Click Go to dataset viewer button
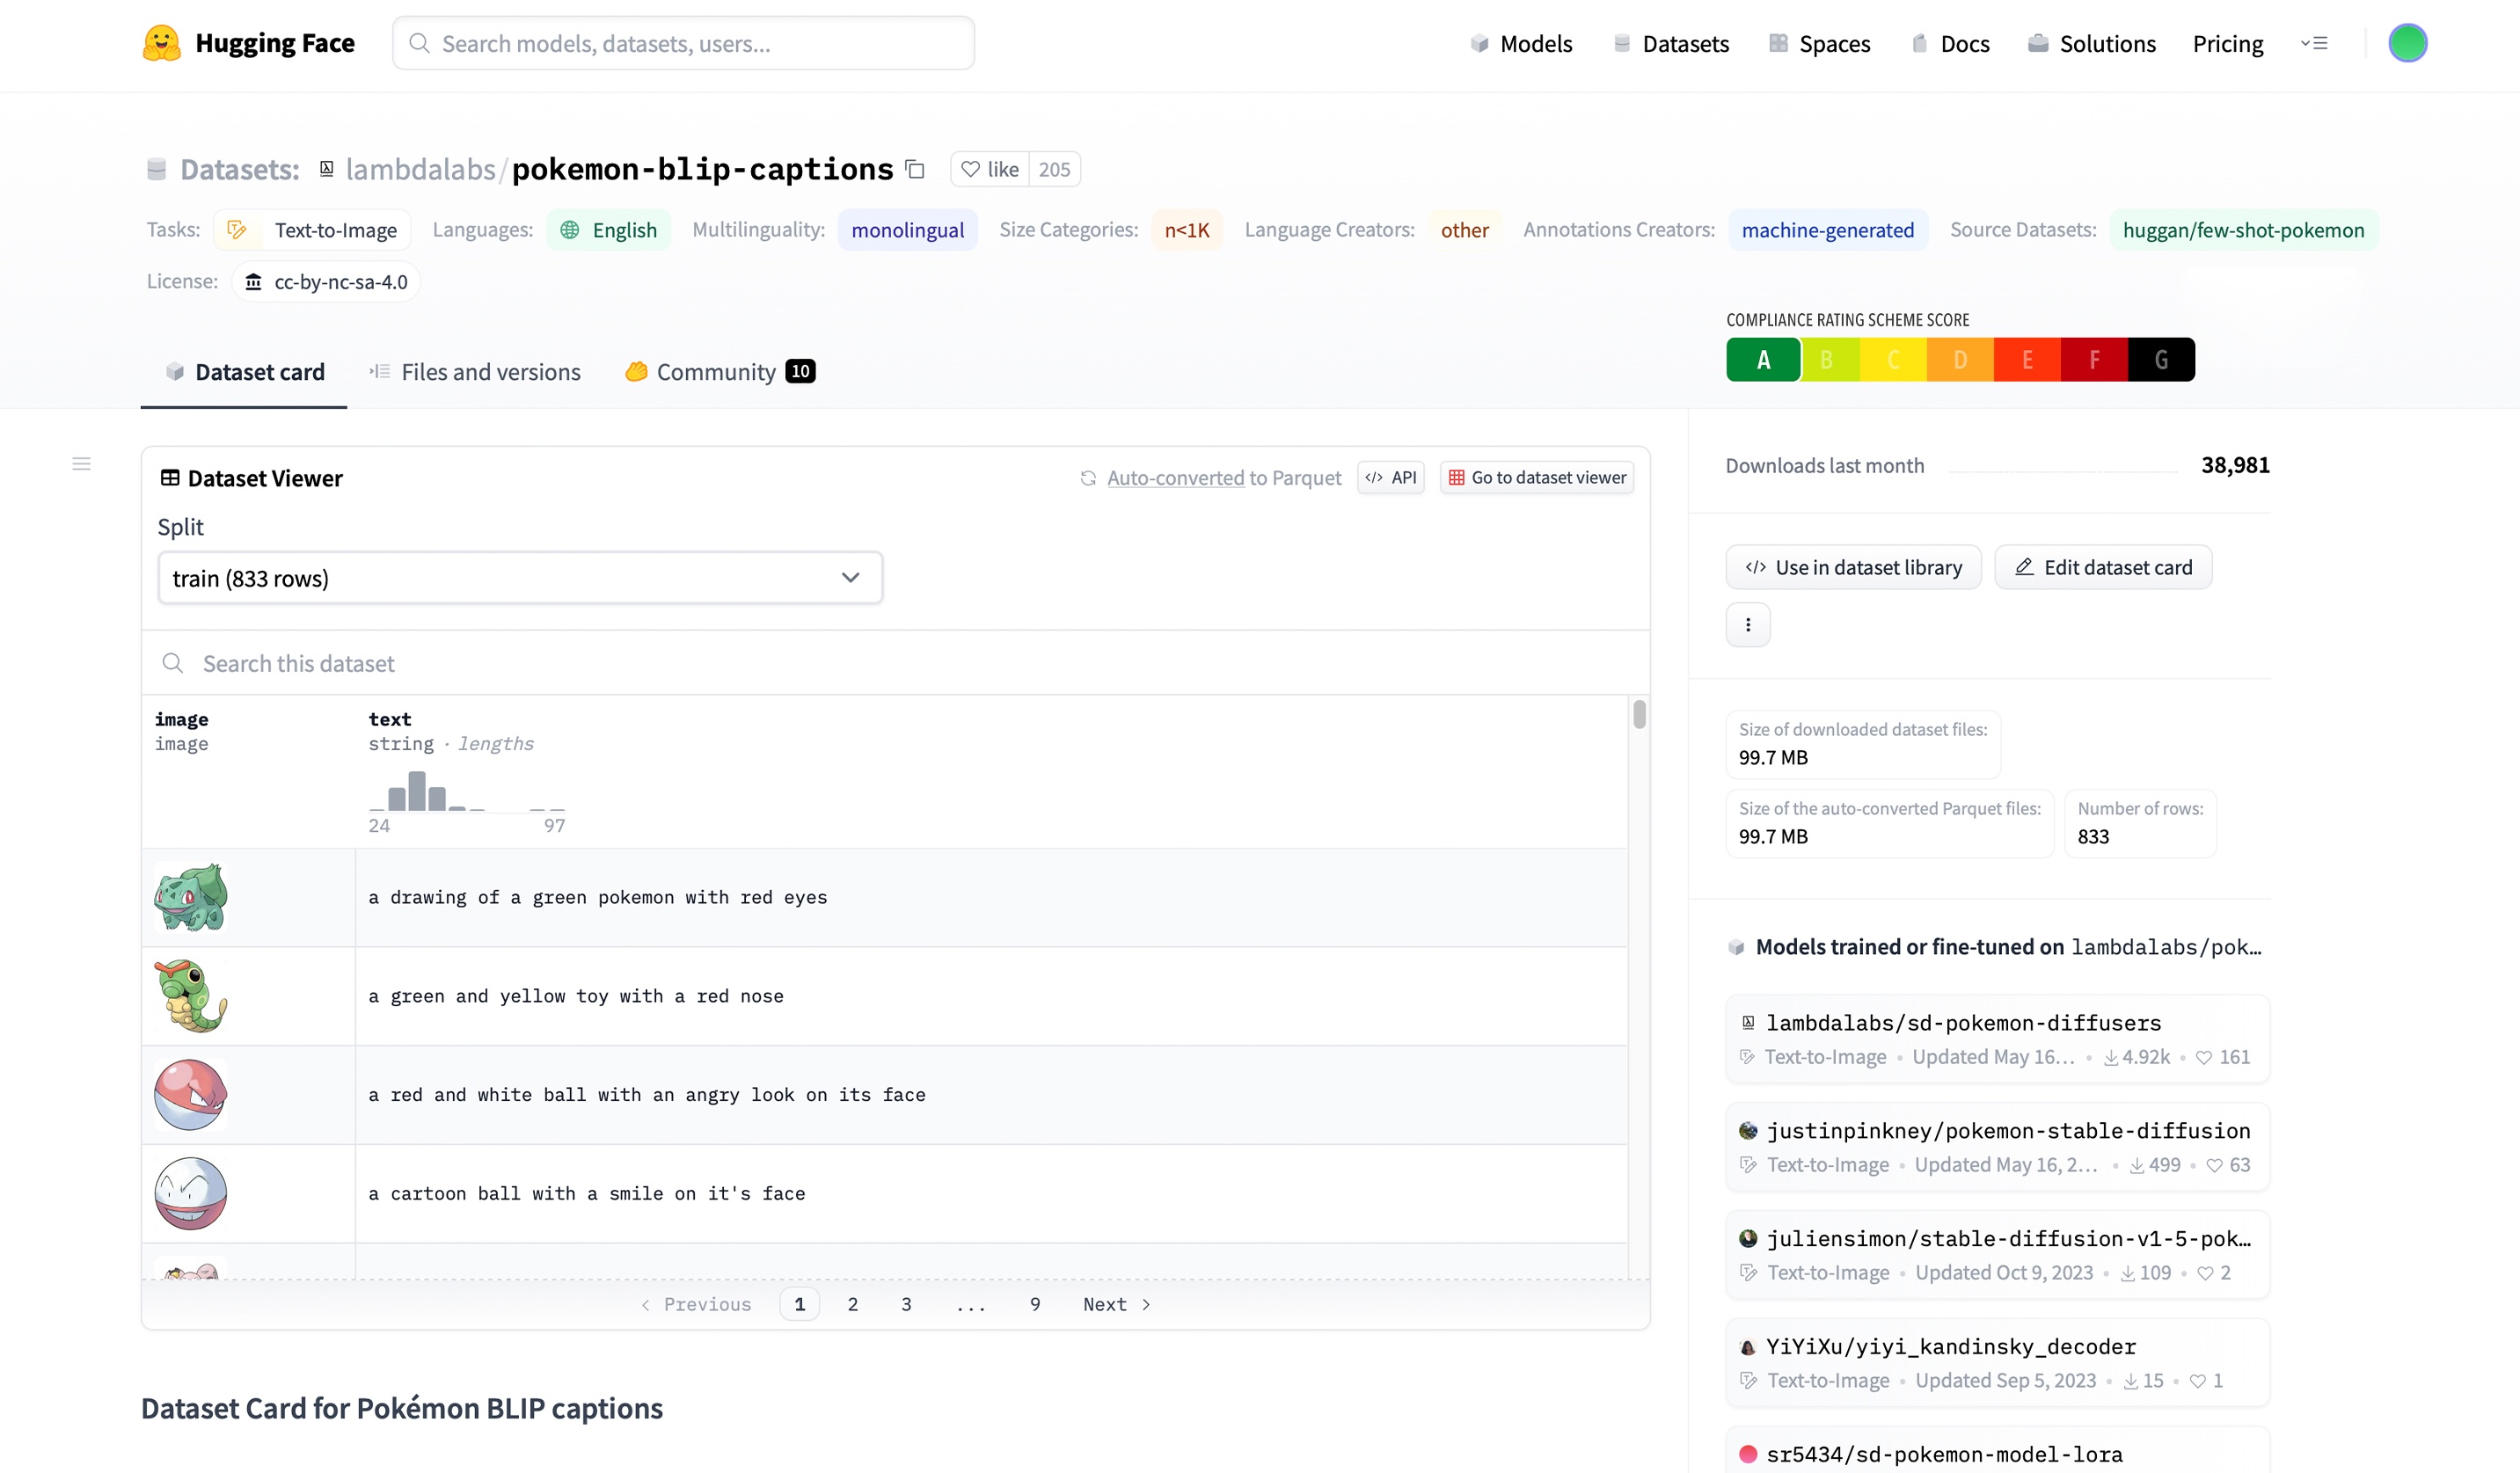Image resolution: width=2520 pixels, height=1473 pixels. [1536, 478]
